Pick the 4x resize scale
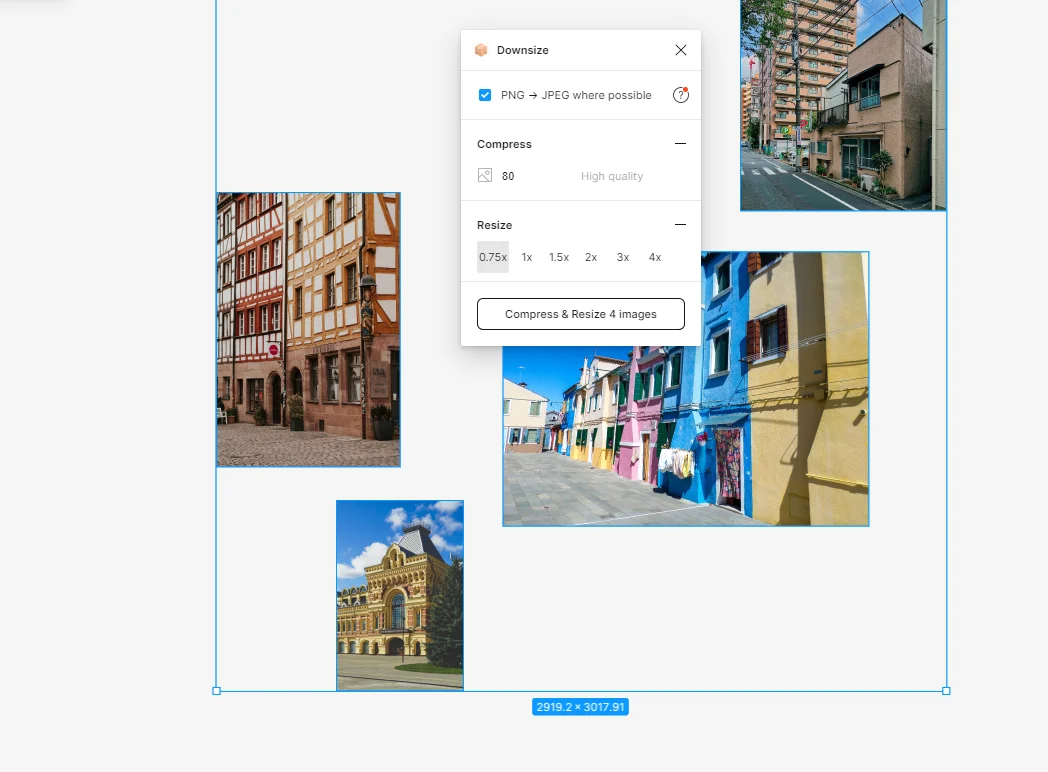Image resolution: width=1048 pixels, height=772 pixels. [x=655, y=257]
